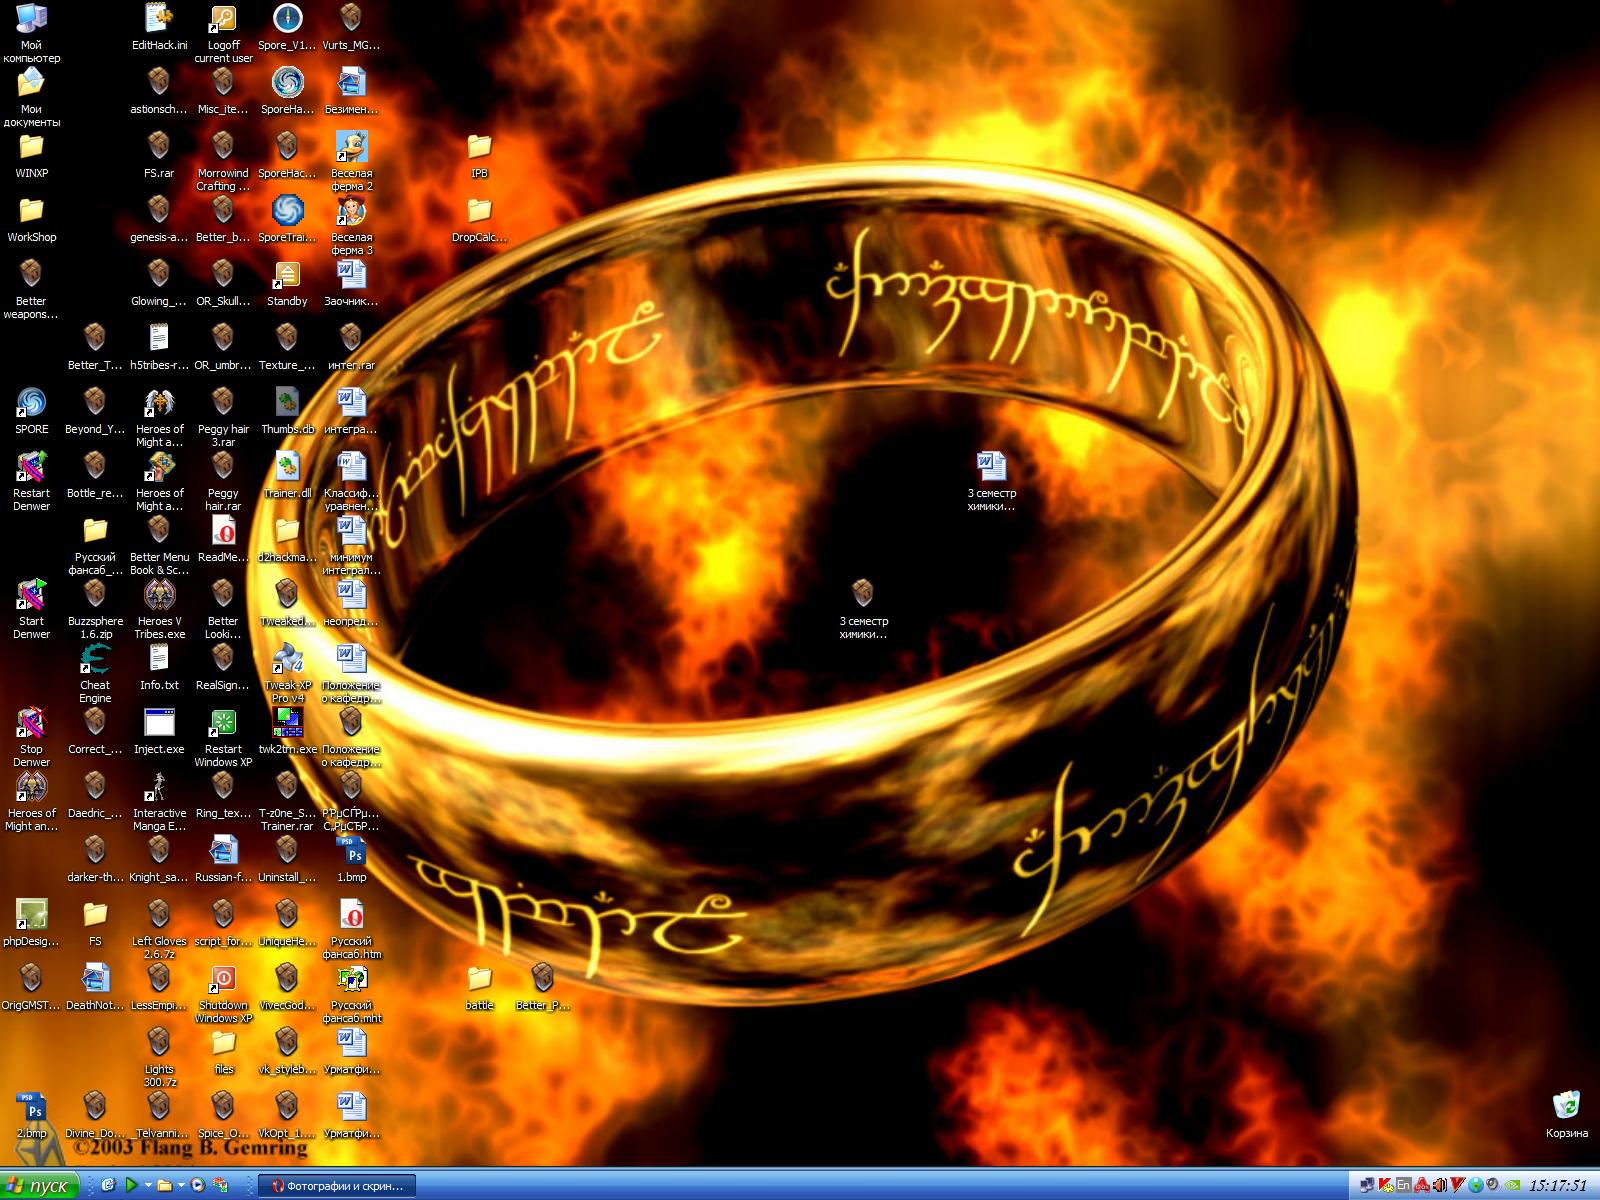Select the battle folder icon
Viewport: 1600px width, 1200px height.
click(x=479, y=987)
